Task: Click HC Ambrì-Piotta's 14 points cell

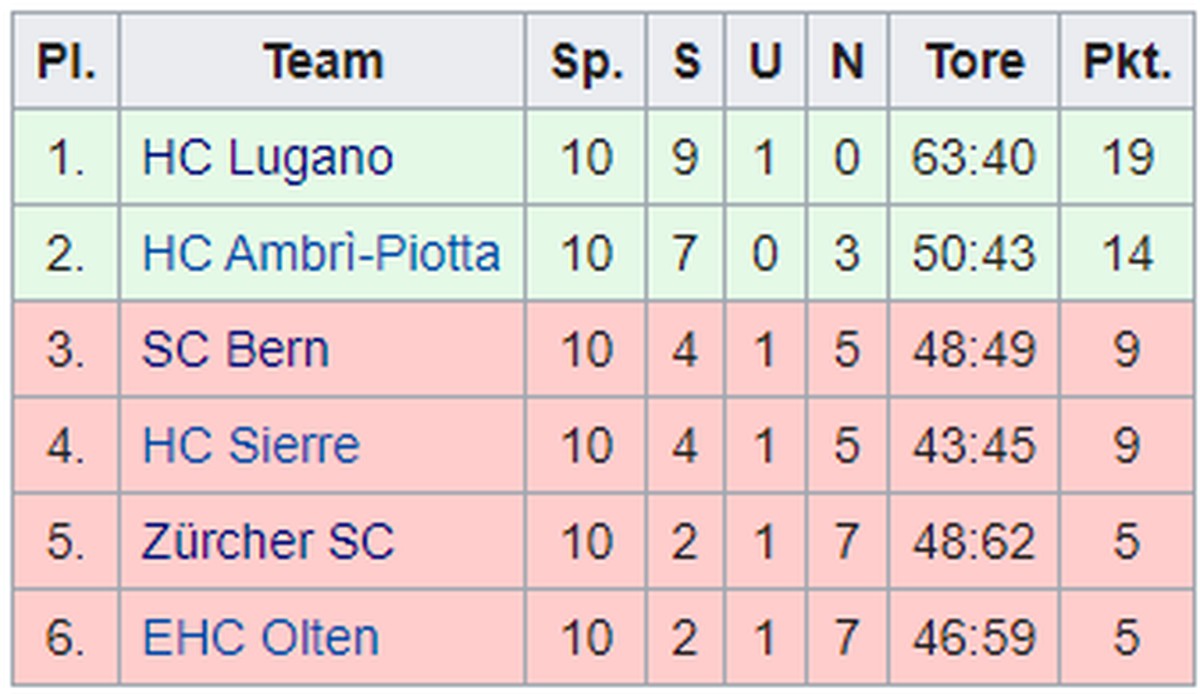Action: point(1127,254)
